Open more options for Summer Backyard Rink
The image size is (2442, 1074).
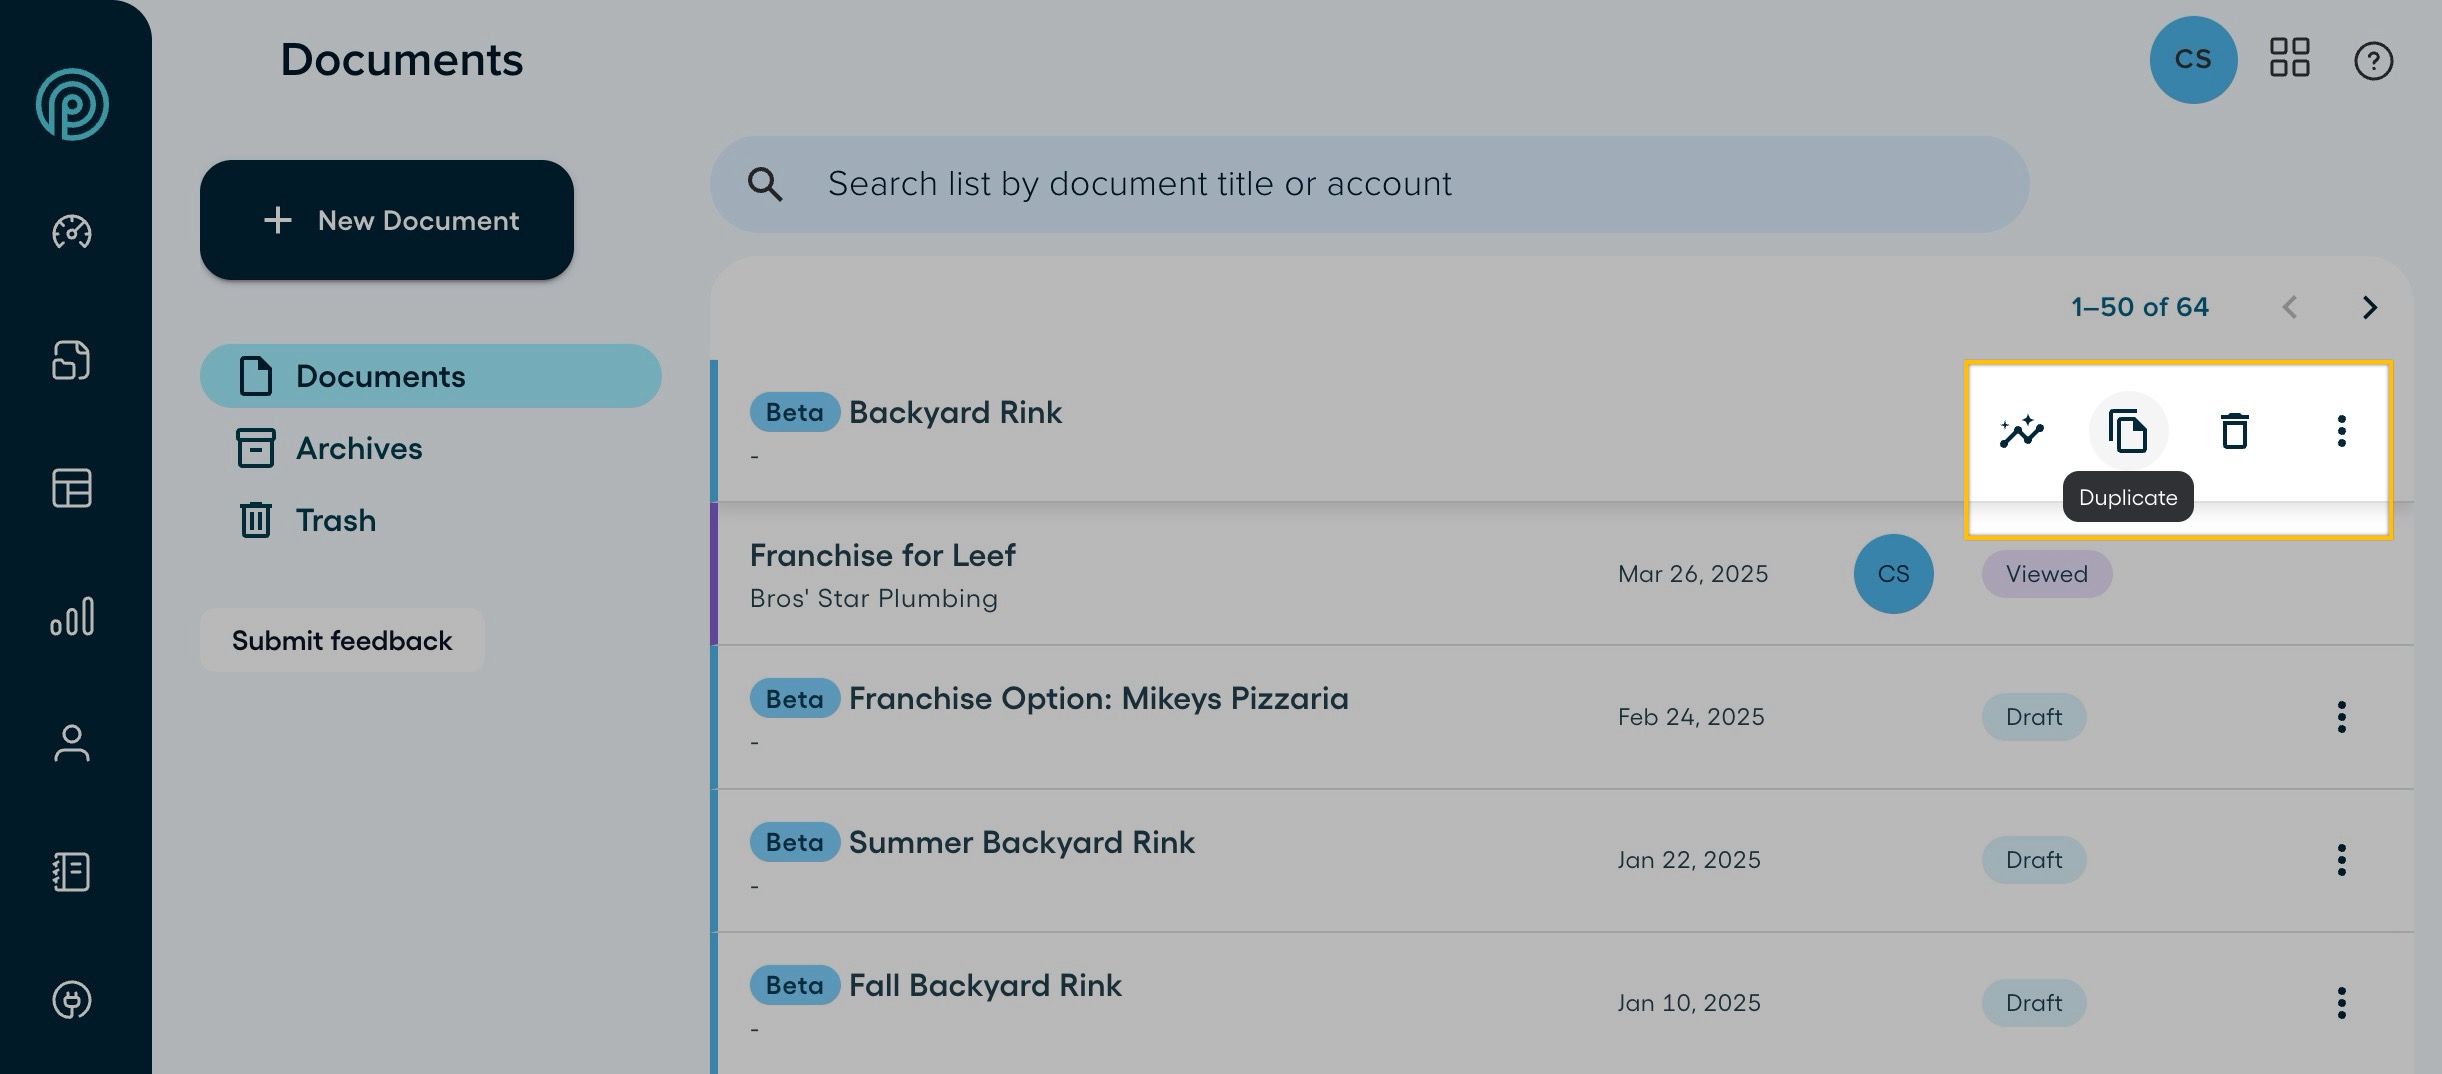[2341, 860]
